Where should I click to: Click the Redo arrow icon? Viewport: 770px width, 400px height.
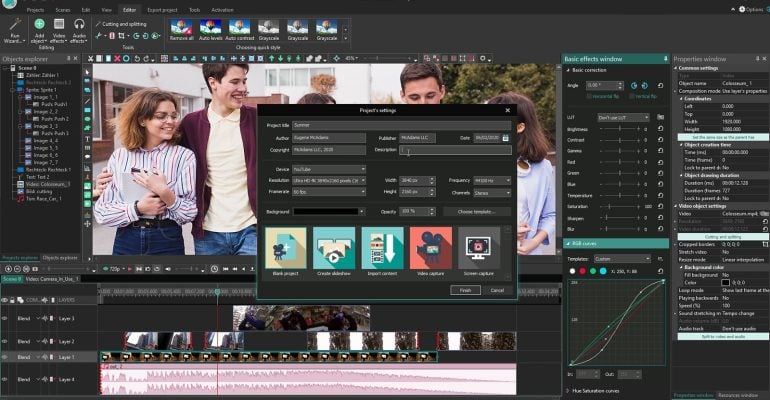pyautogui.click(x=146, y=58)
